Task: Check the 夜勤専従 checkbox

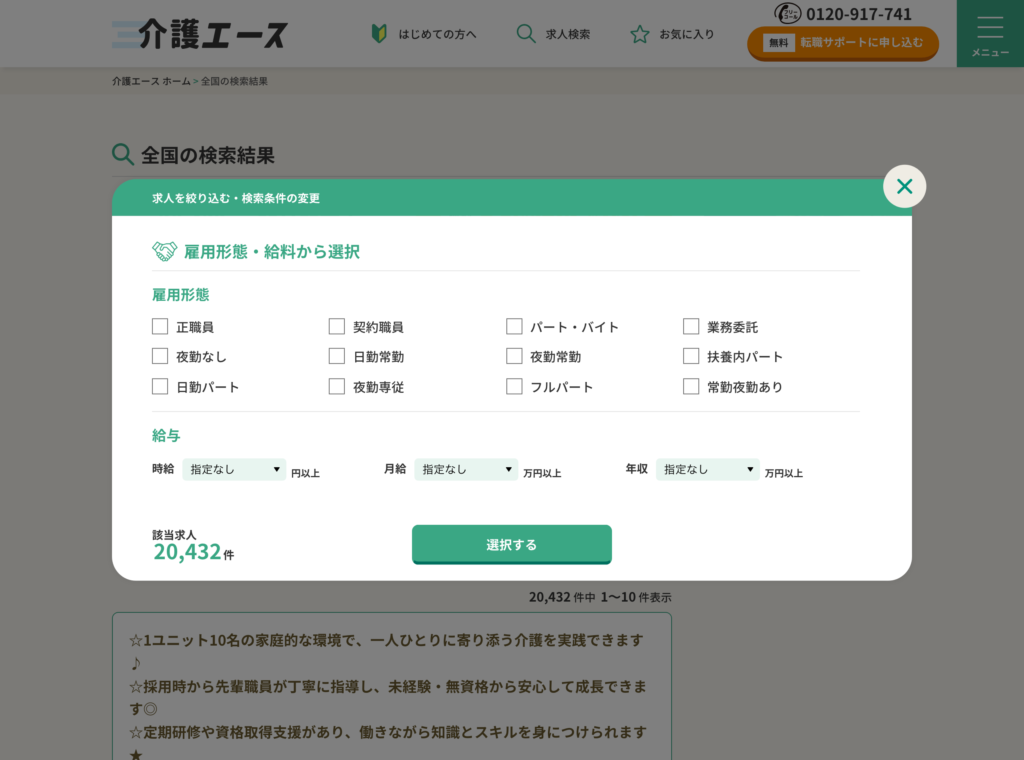Action: pos(336,387)
